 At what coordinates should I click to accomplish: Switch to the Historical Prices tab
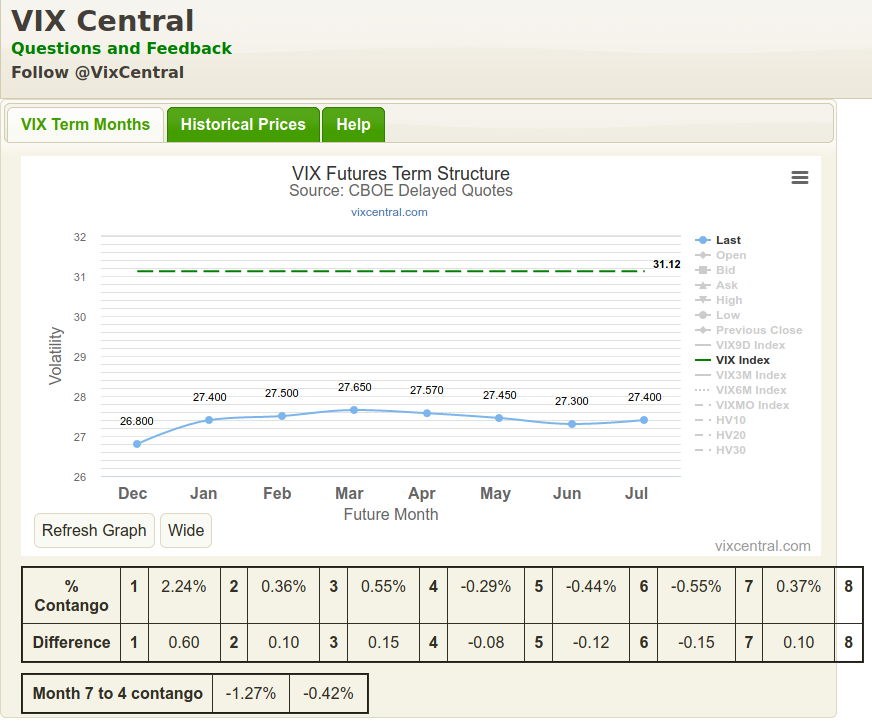point(243,125)
